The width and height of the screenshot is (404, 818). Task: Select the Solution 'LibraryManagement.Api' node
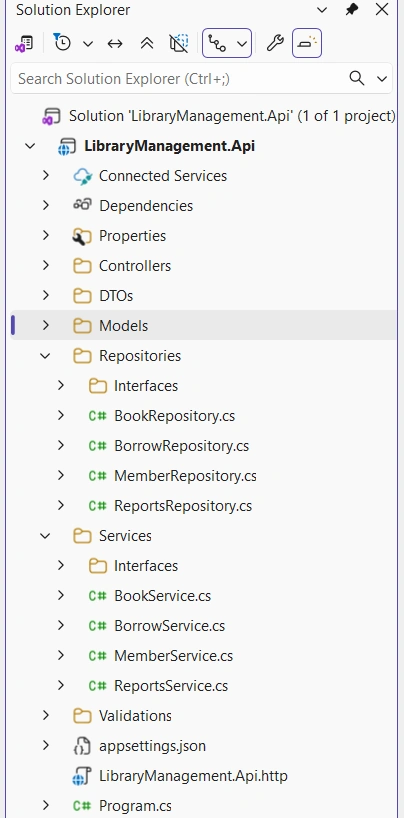point(232,116)
